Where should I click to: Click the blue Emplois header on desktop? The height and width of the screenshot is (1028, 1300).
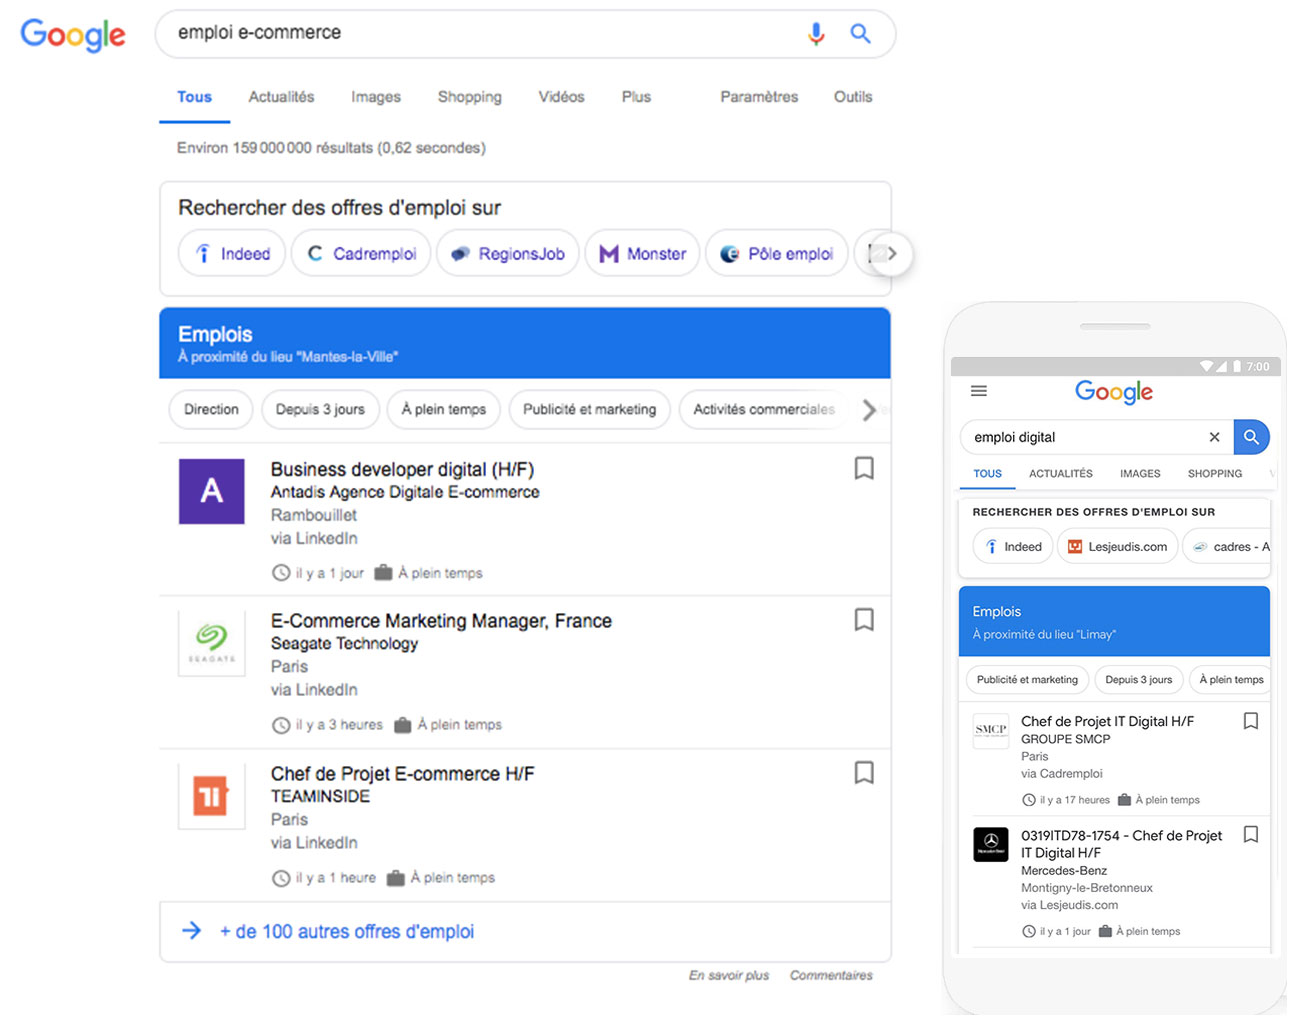click(x=525, y=343)
